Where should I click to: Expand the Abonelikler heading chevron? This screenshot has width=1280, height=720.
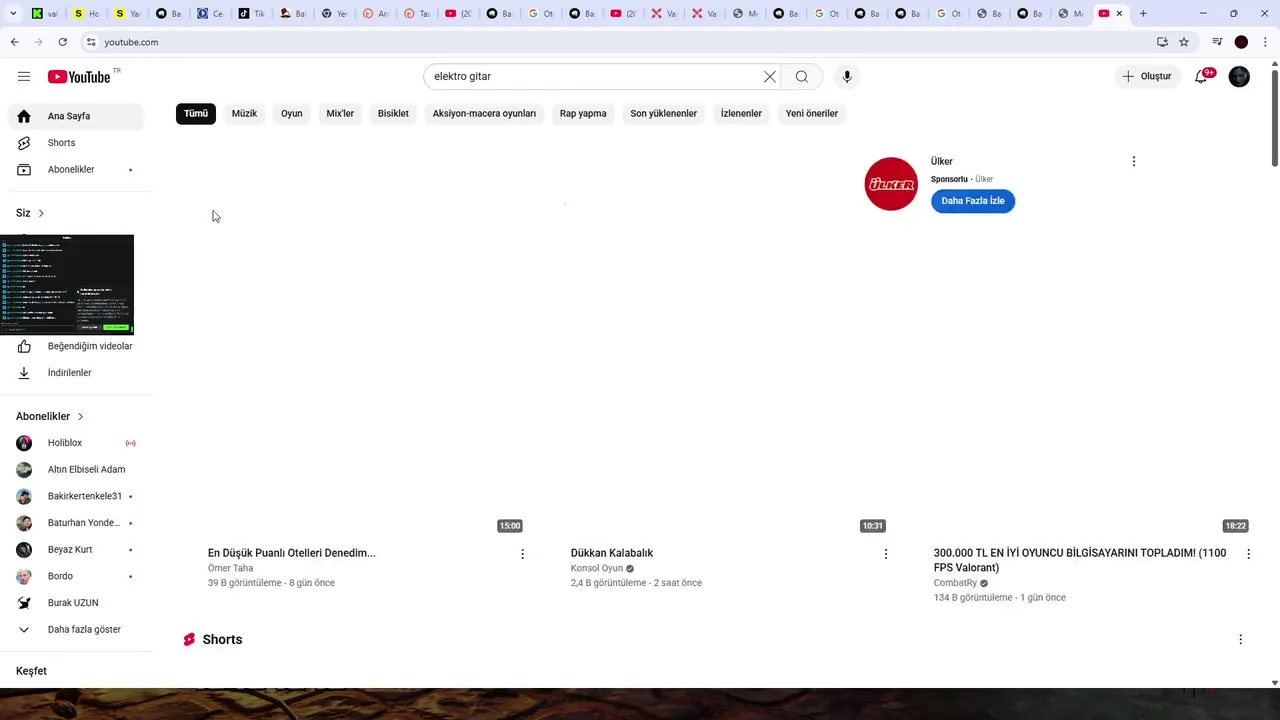80,416
